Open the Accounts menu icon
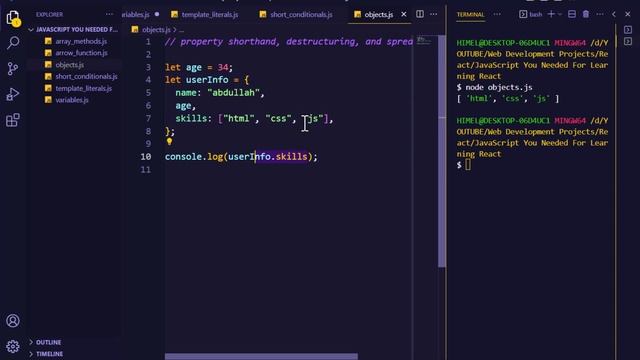The image size is (640, 360). (13, 321)
